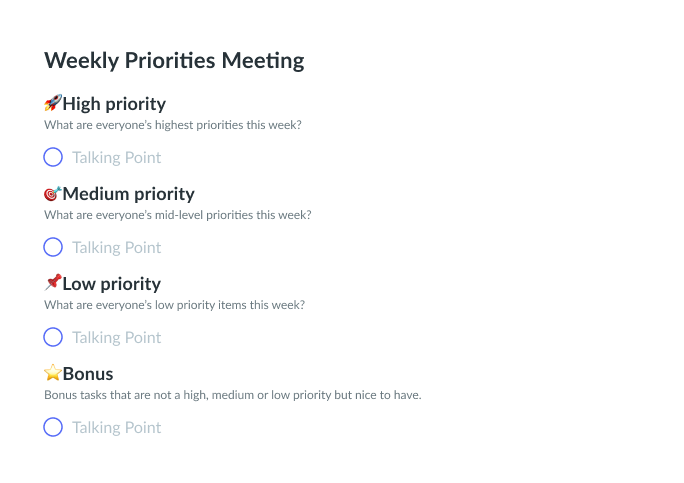Click the Bonus tasks description text

click(233, 395)
